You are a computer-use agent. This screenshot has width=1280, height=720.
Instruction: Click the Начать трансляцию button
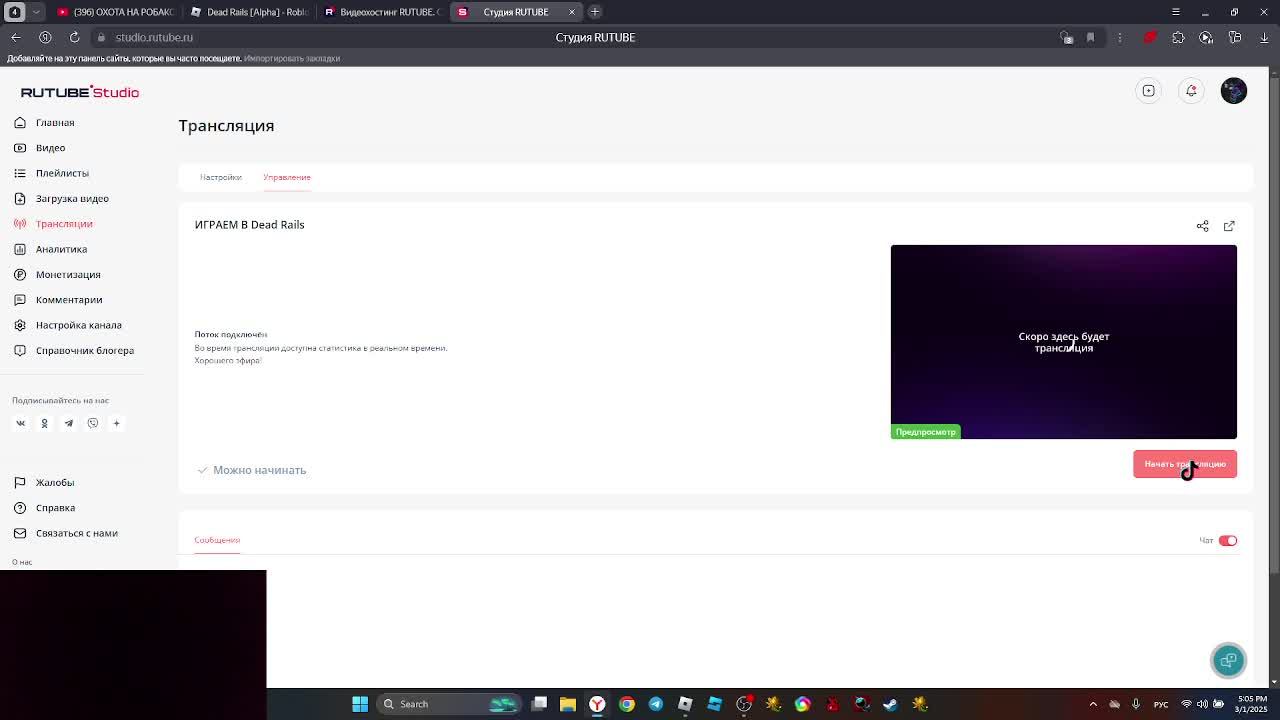(x=1185, y=464)
